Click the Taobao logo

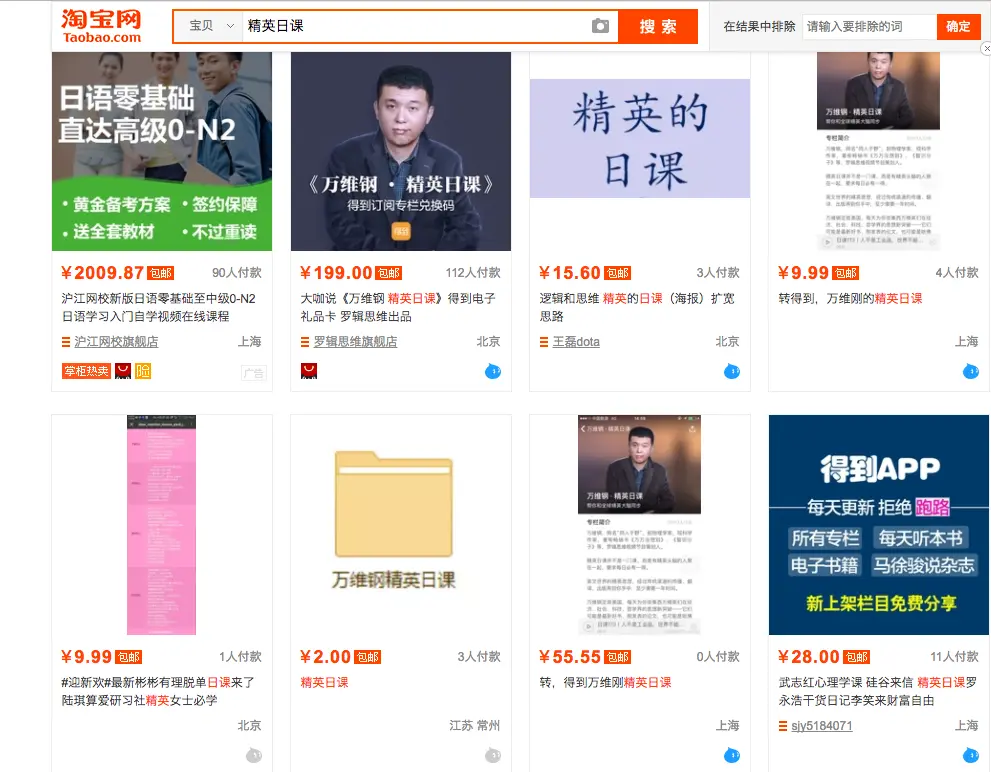point(101,26)
